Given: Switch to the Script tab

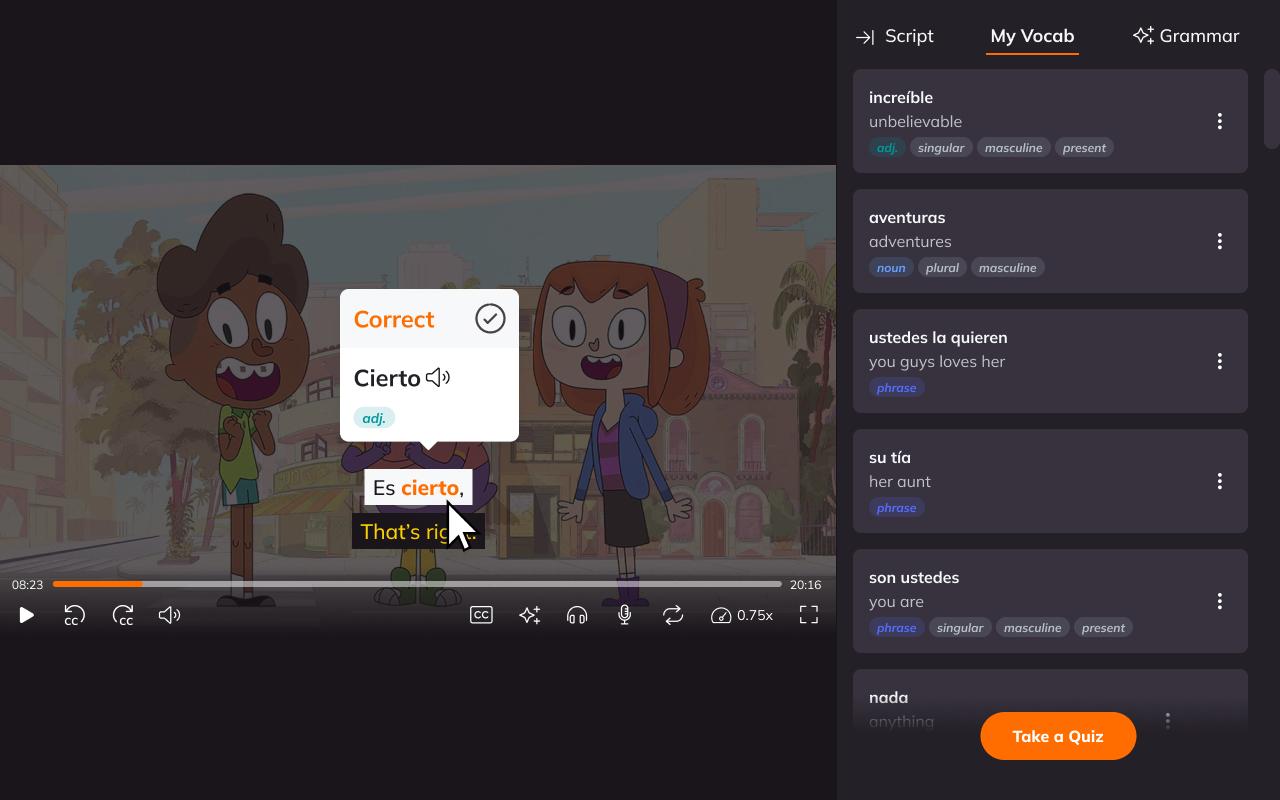Looking at the screenshot, I should click(x=895, y=36).
